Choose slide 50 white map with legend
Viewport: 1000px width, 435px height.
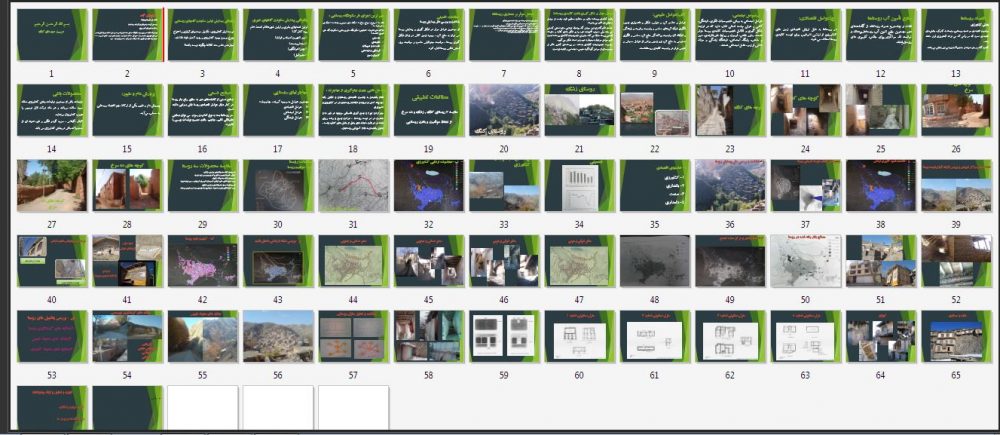point(805,261)
